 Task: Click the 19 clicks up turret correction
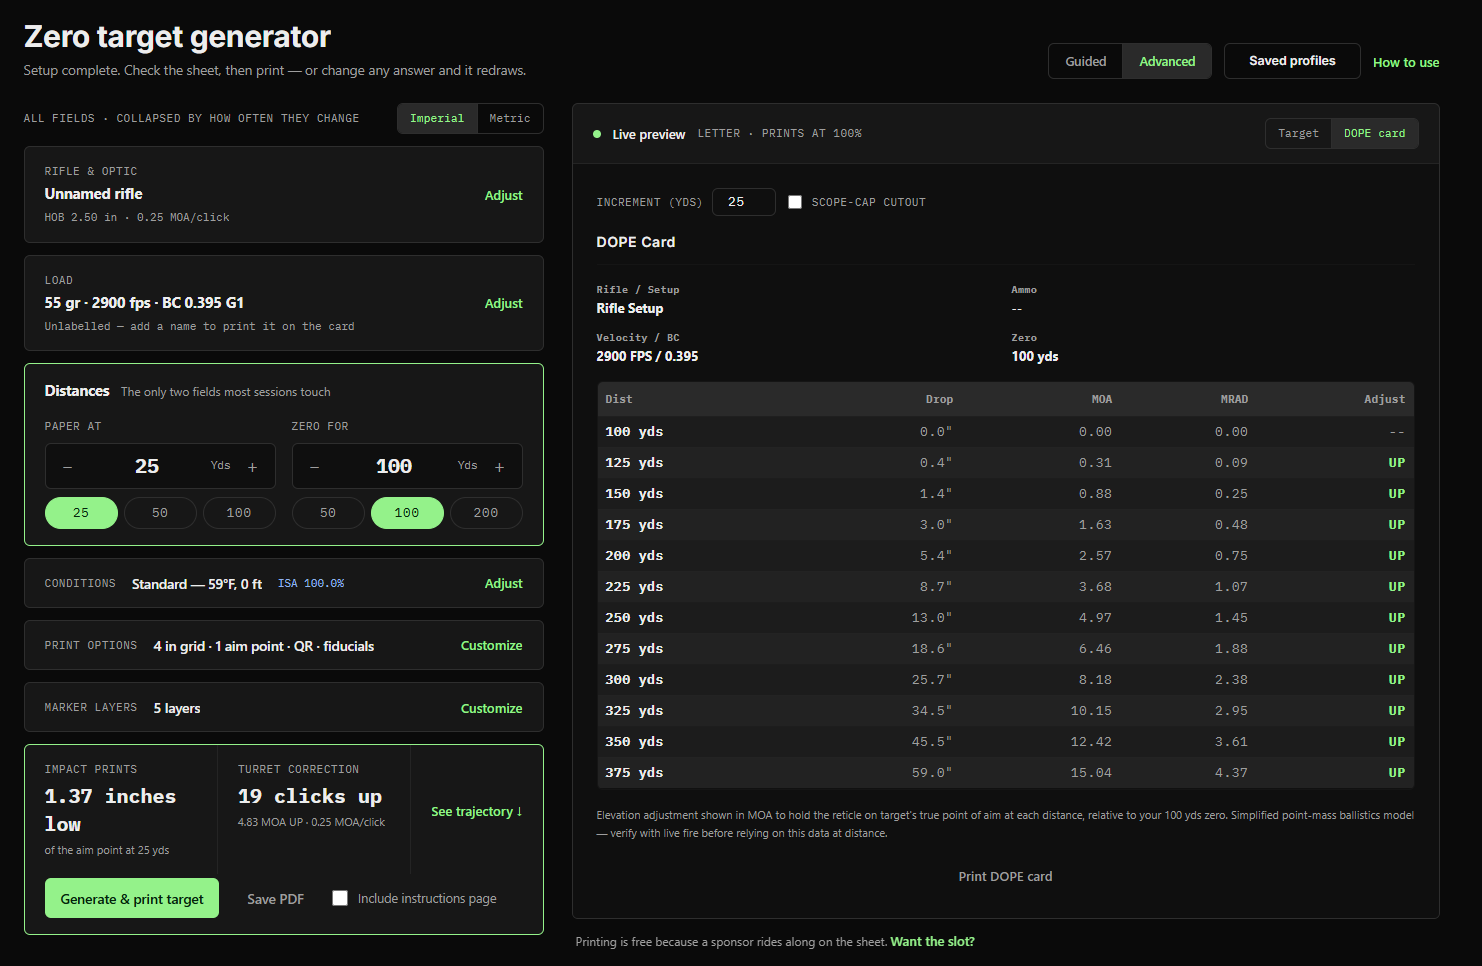(310, 796)
